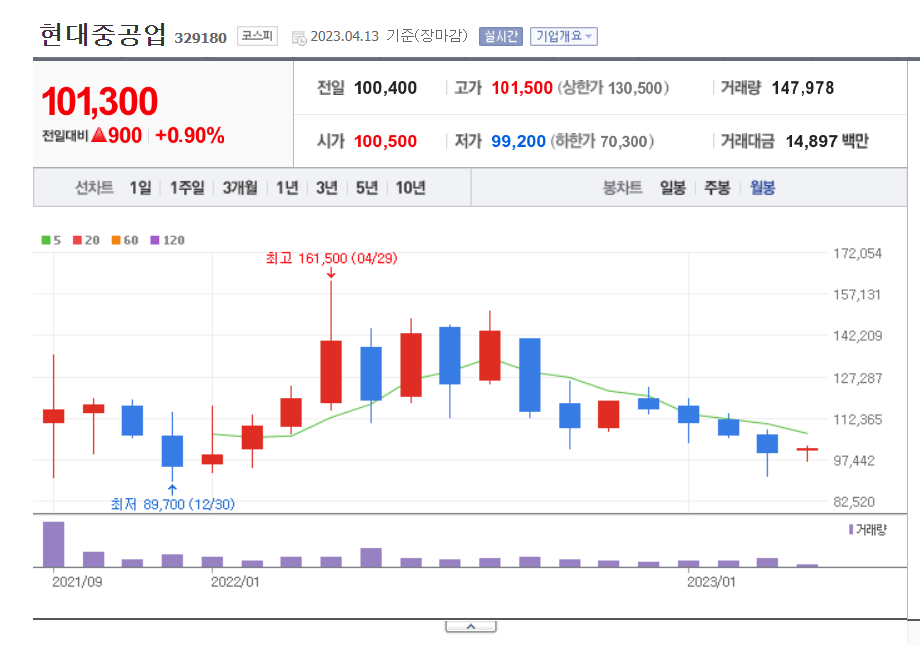Click the green 5-period moving average swatch
This screenshot has height=645, width=920.
click(x=46, y=240)
